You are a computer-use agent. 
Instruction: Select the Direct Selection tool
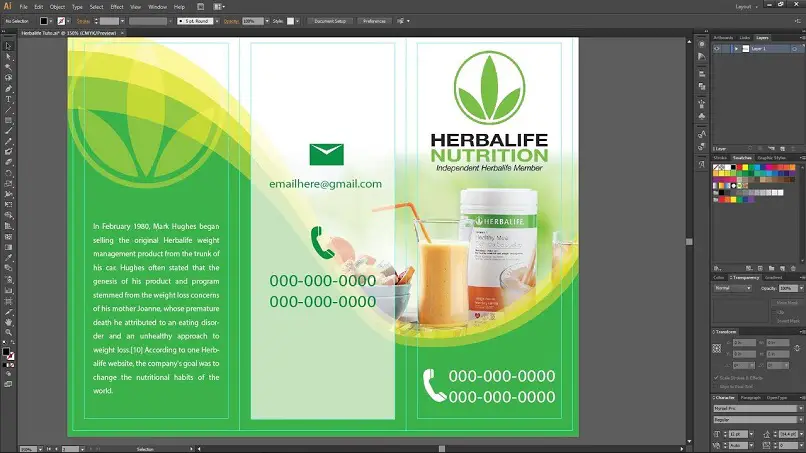(x=8, y=57)
